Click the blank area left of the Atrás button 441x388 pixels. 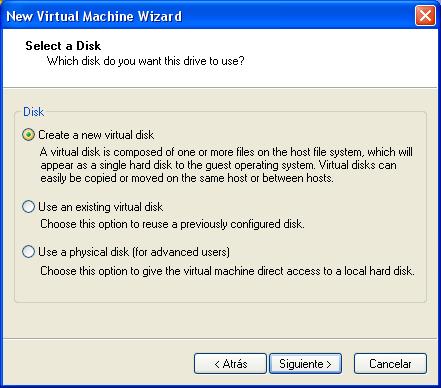(98, 364)
